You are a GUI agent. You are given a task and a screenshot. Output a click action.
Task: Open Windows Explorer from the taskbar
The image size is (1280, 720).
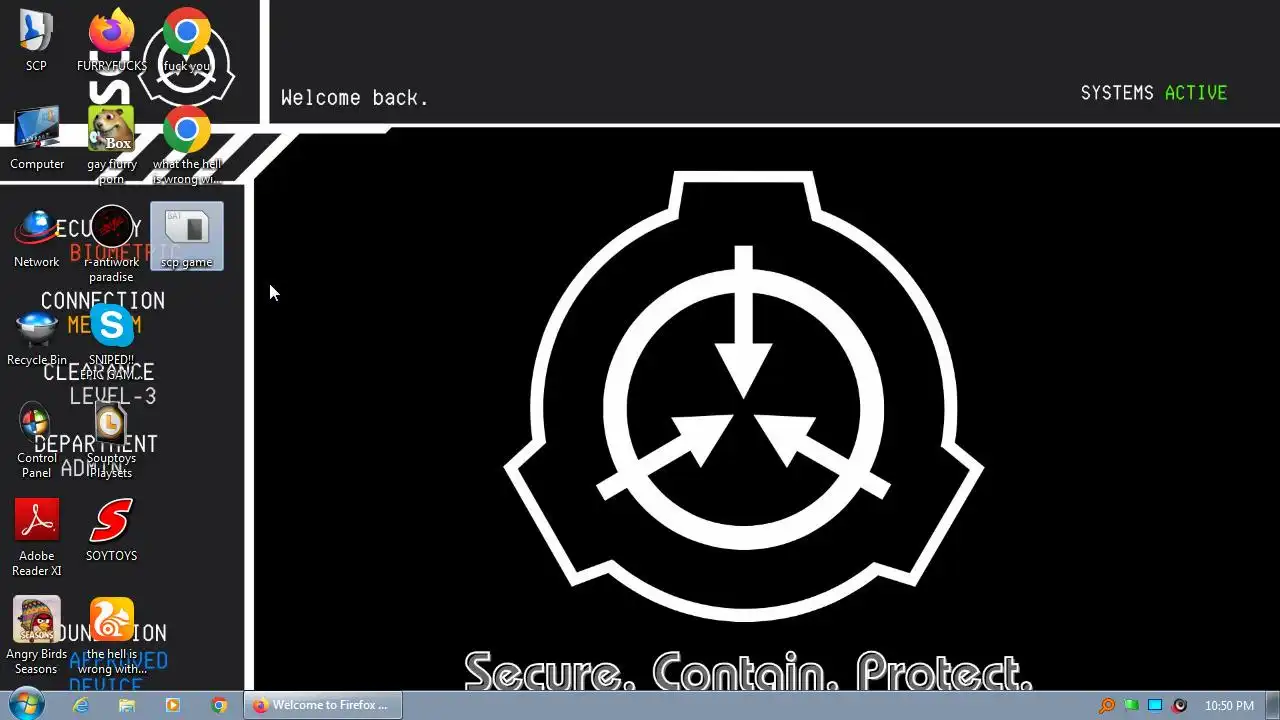pos(127,705)
